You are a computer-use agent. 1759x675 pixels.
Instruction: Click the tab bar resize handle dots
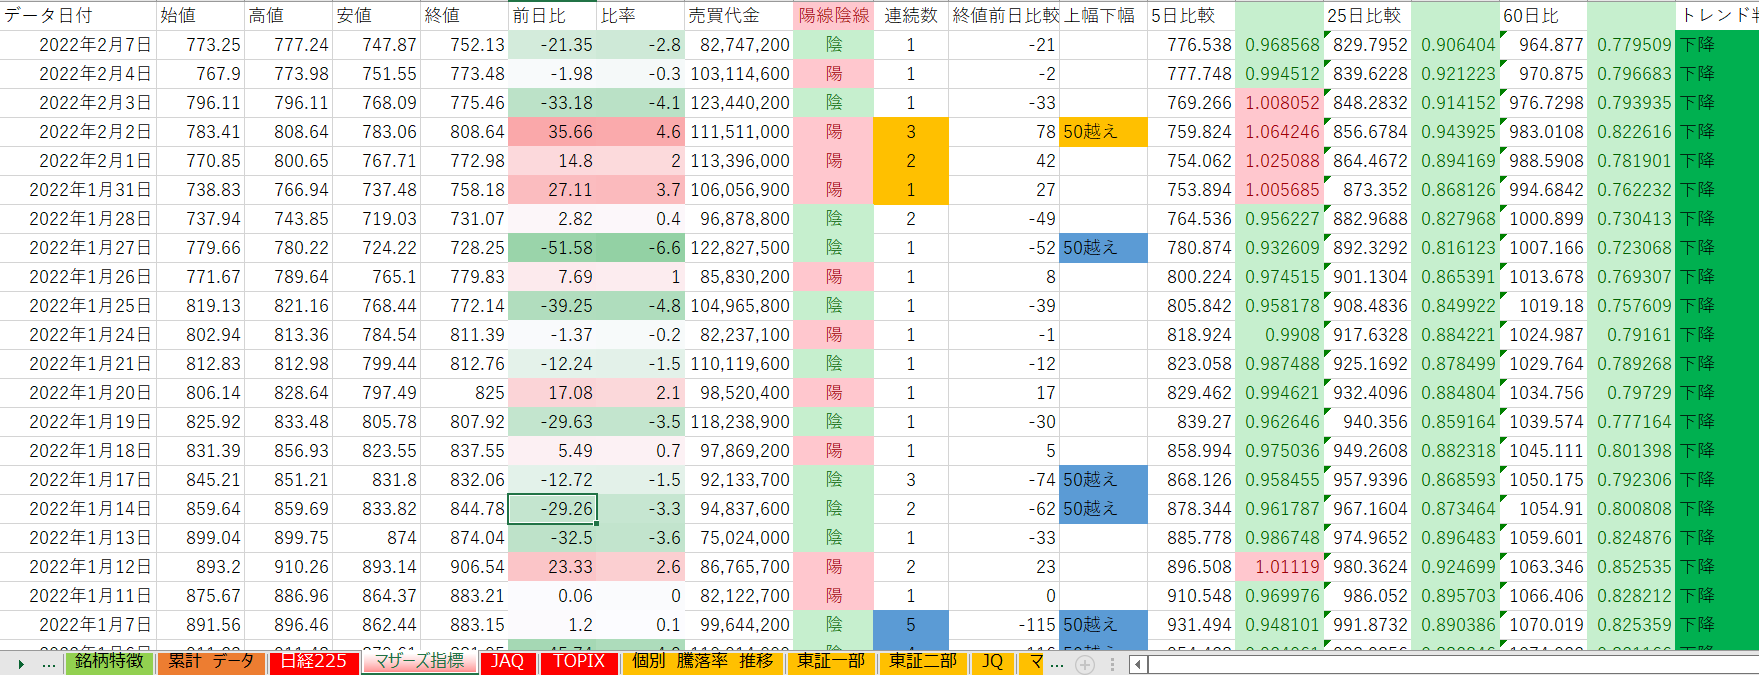(x=1112, y=663)
